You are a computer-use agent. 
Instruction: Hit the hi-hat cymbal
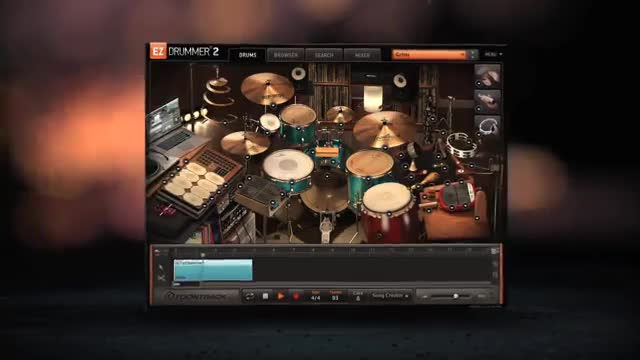(x=245, y=143)
